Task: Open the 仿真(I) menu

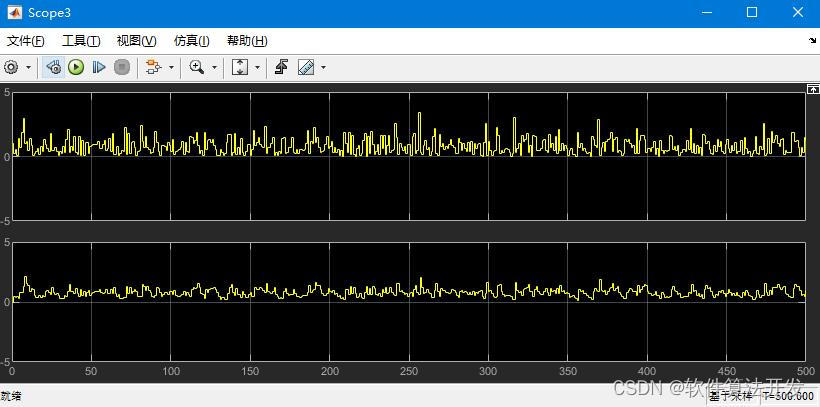Action: click(x=191, y=41)
